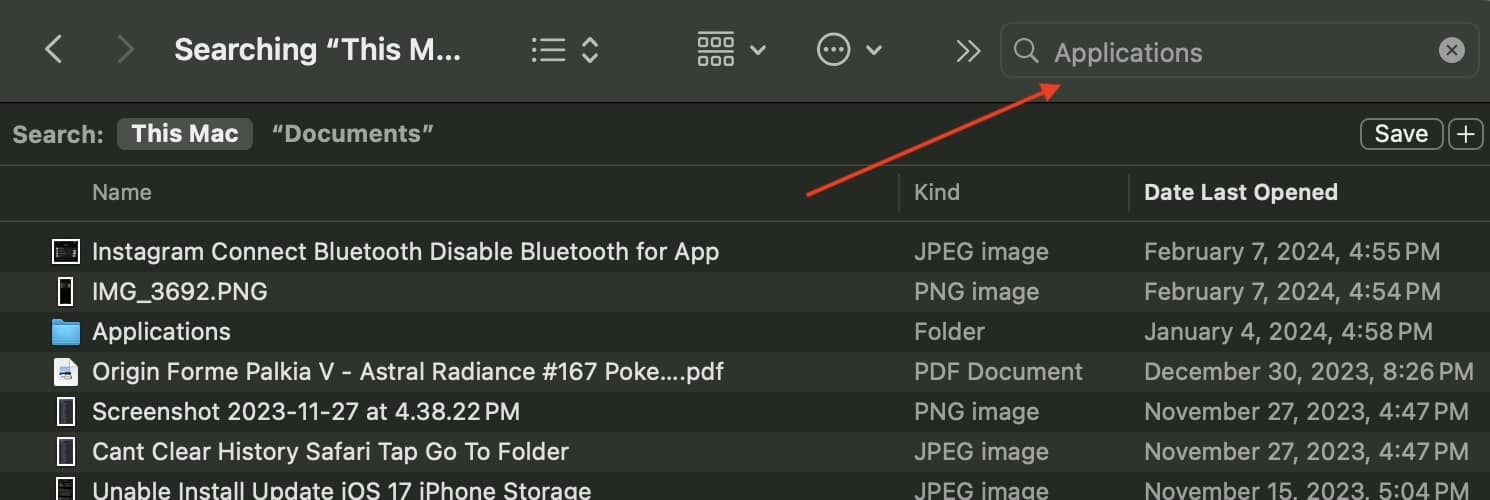Open the list view switcher control
Screen dimensions: 1490x500
click(x=565, y=50)
